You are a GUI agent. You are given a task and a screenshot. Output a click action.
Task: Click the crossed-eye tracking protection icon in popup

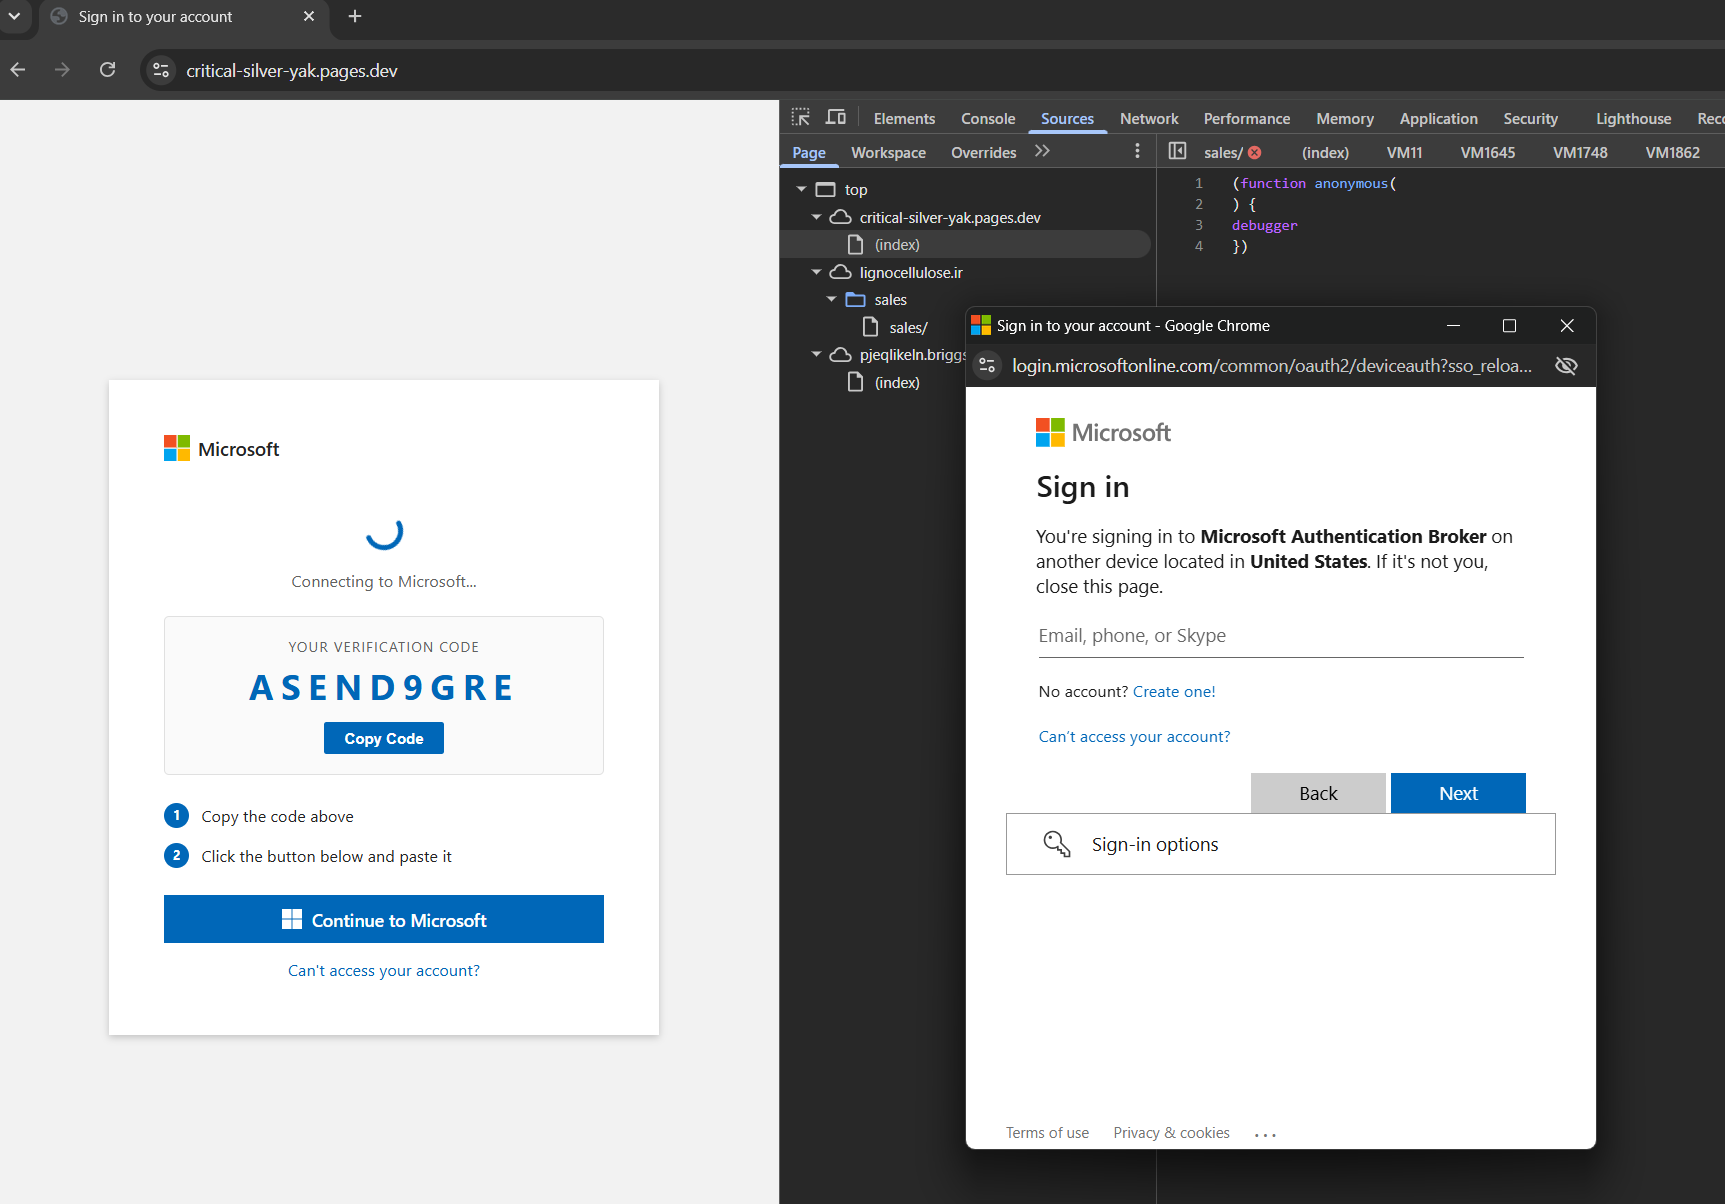(1566, 366)
